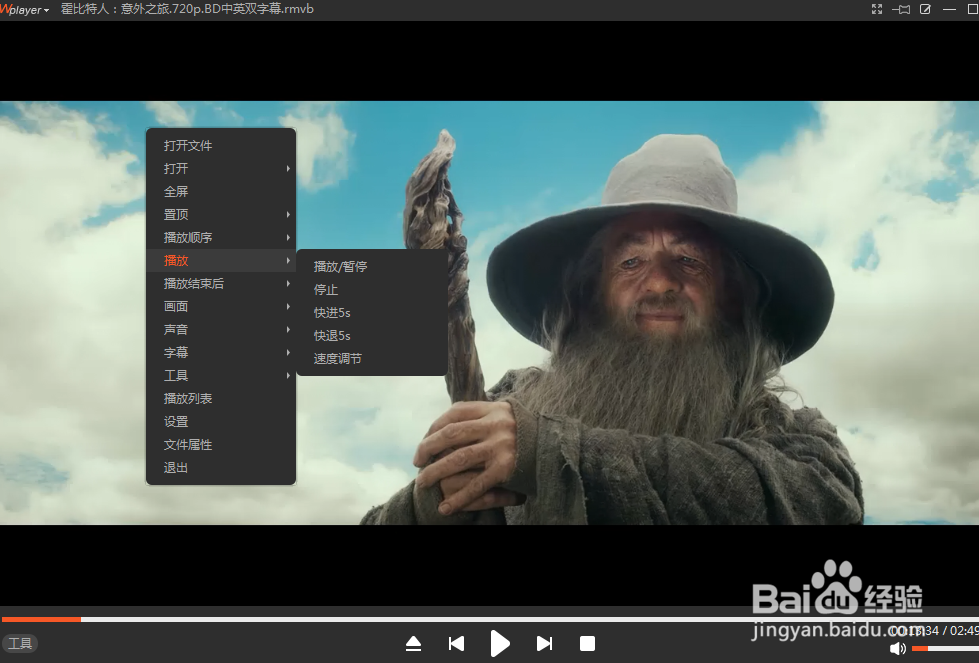
Task: Click the fullscreen icon in the title bar
Action: pos(877,9)
